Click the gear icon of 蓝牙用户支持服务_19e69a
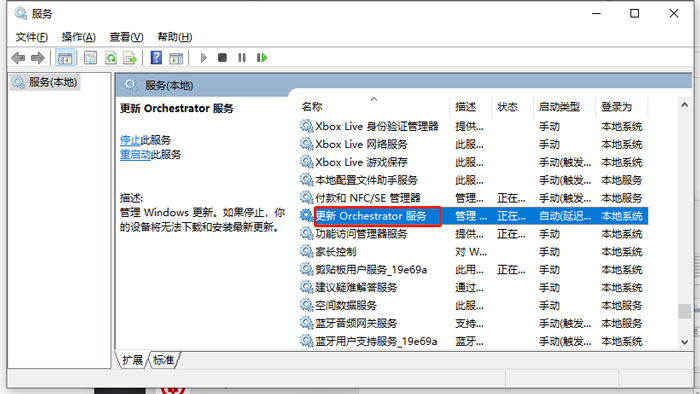Image resolution: width=700 pixels, height=394 pixels. (306, 341)
